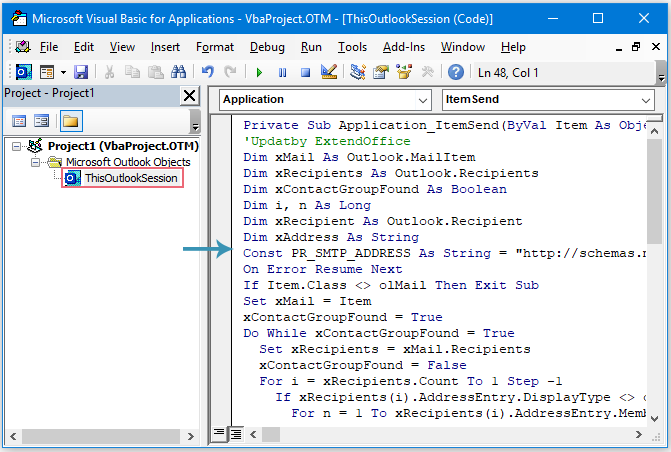This screenshot has width=671, height=452.
Task: Toggle Design Mode icon
Action: click(329, 72)
